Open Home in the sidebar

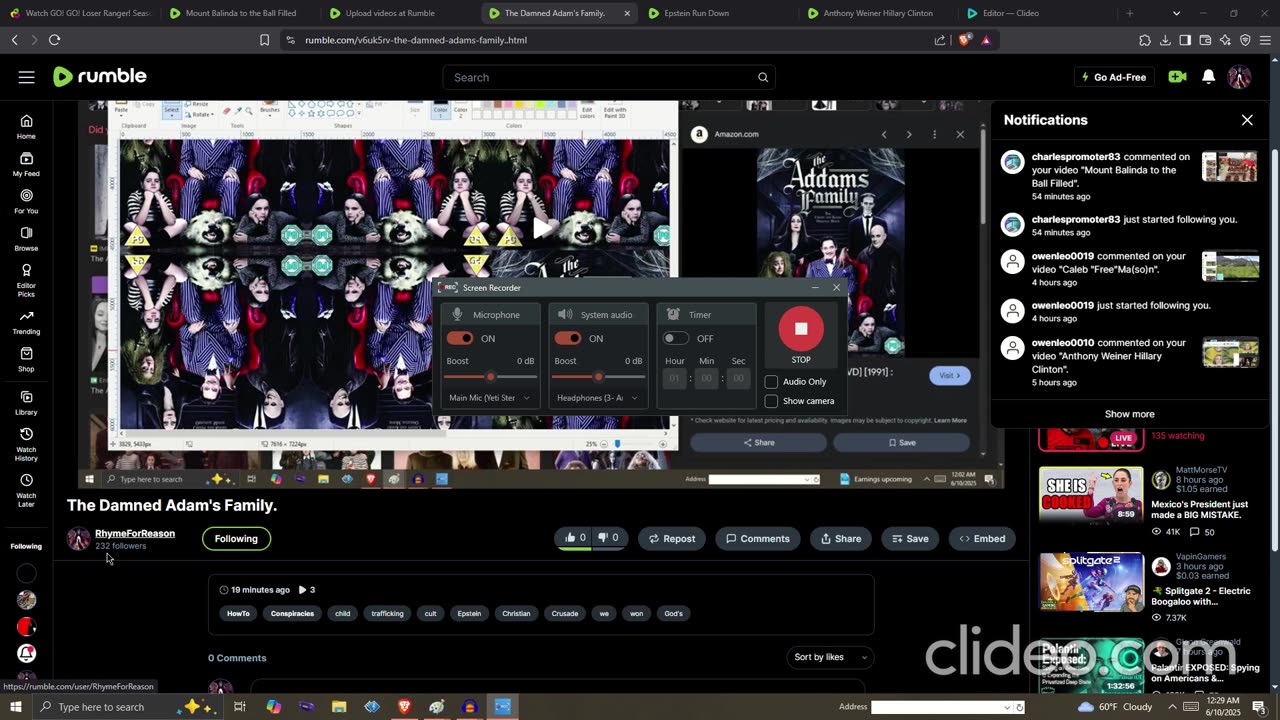[26, 127]
